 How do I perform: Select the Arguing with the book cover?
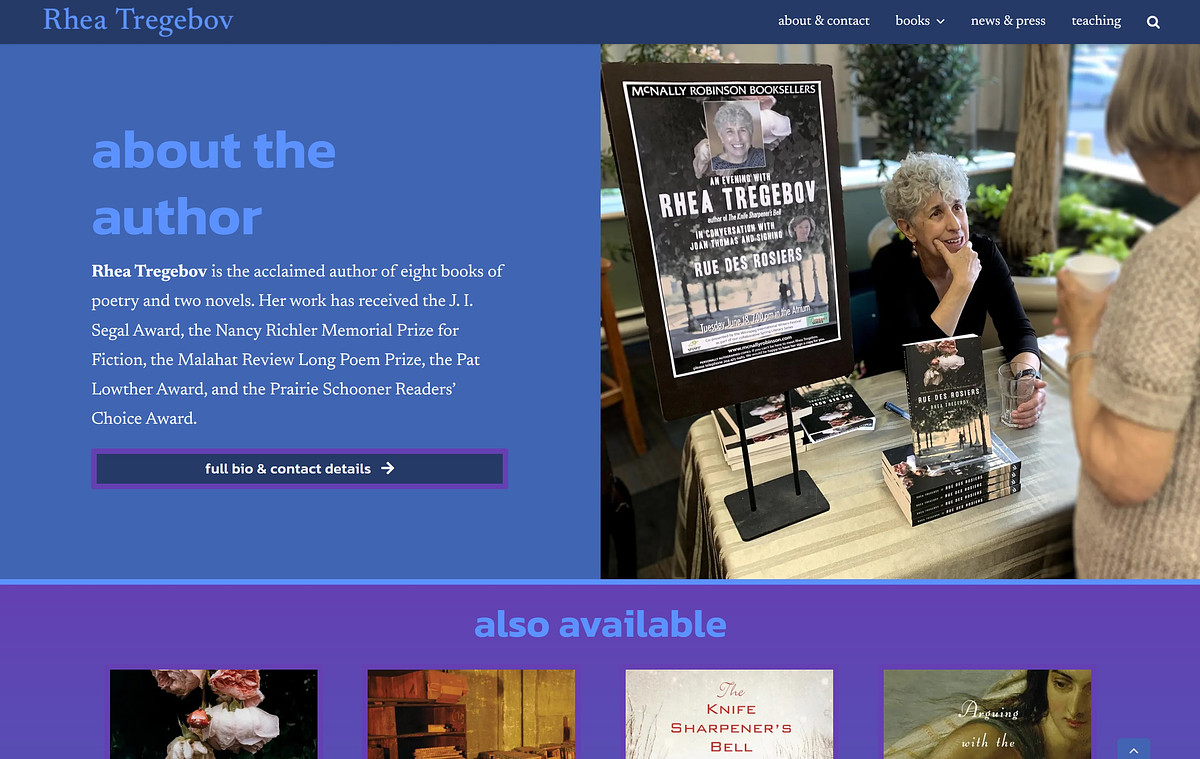click(987, 714)
